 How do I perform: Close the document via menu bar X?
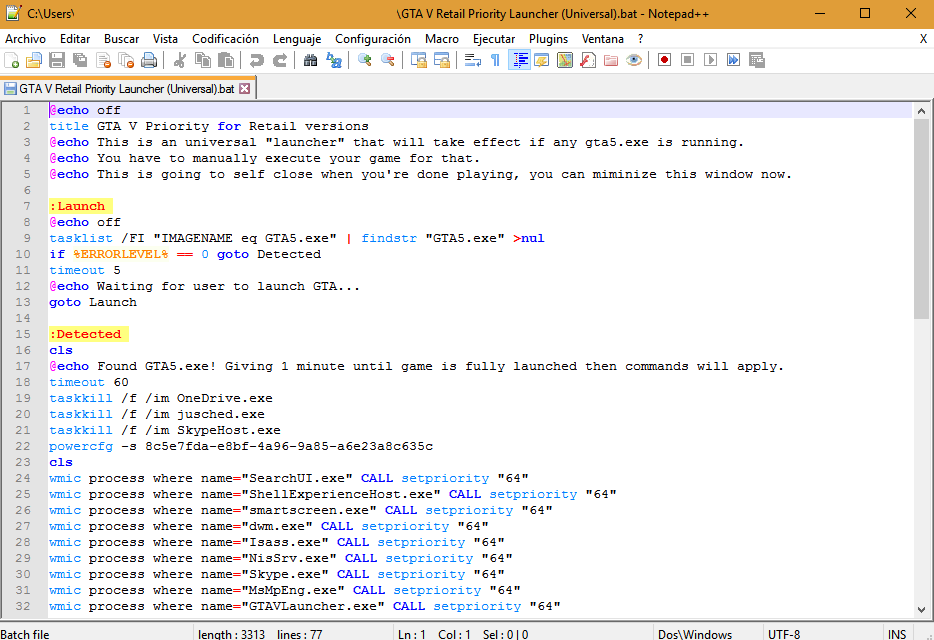pyautogui.click(x=923, y=39)
